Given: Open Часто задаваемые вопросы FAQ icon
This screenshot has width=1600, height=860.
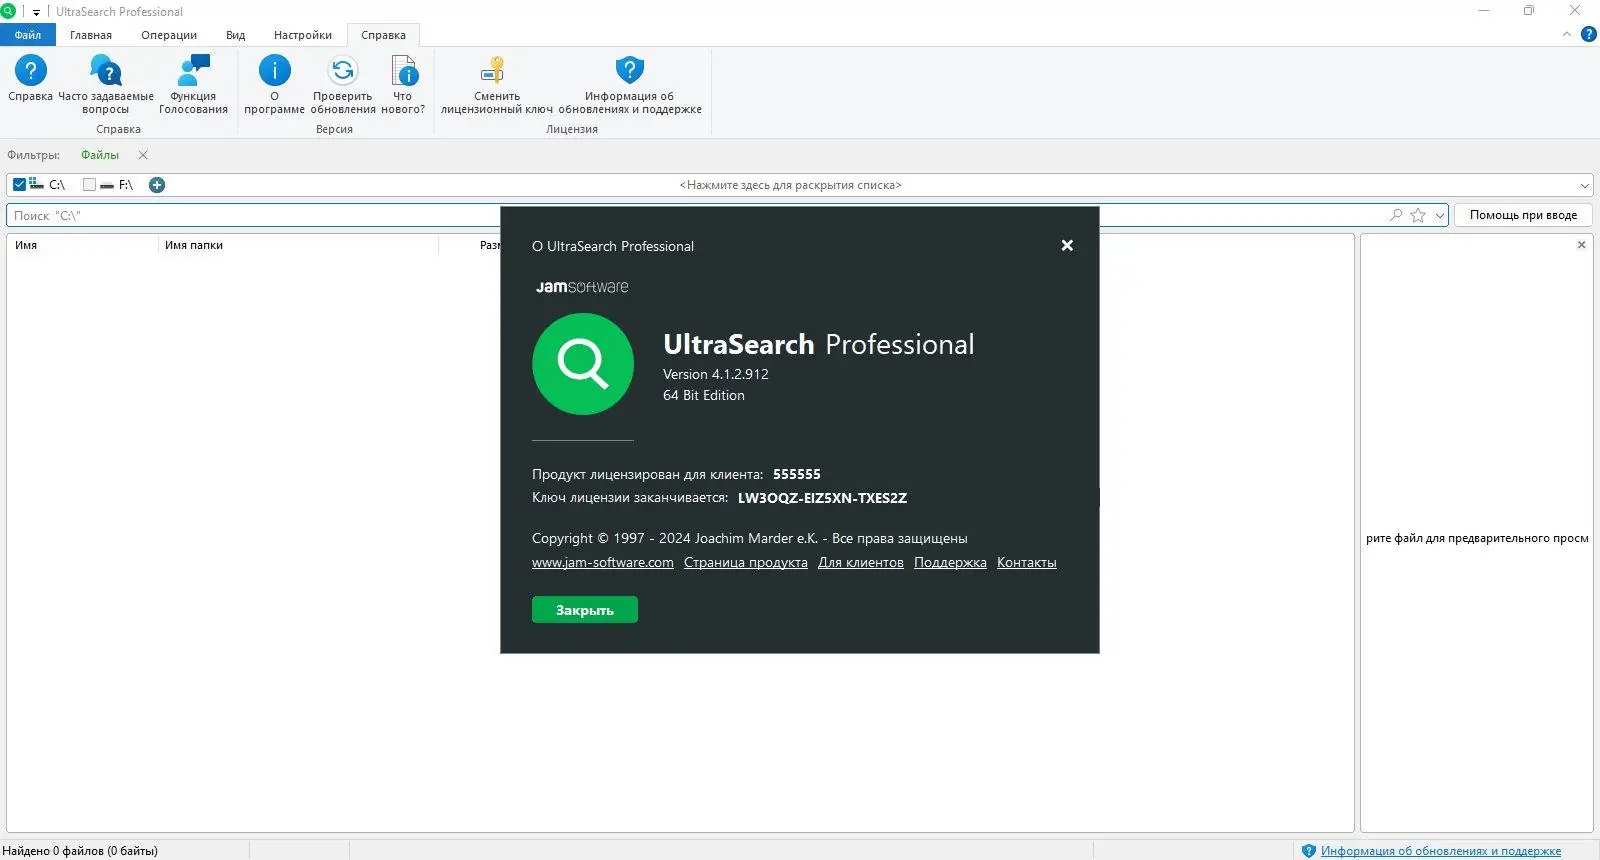Looking at the screenshot, I should point(105,71).
